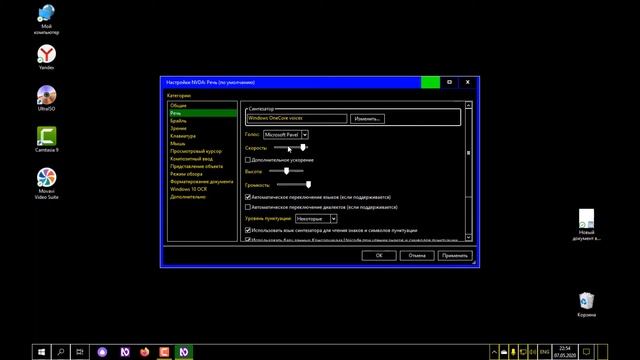Open the Action Center notifications icon
This screenshot has height=360, width=640.
point(587,352)
